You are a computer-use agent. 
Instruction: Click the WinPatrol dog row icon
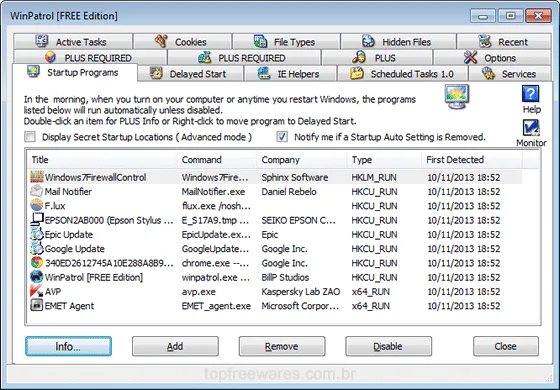click(37, 277)
